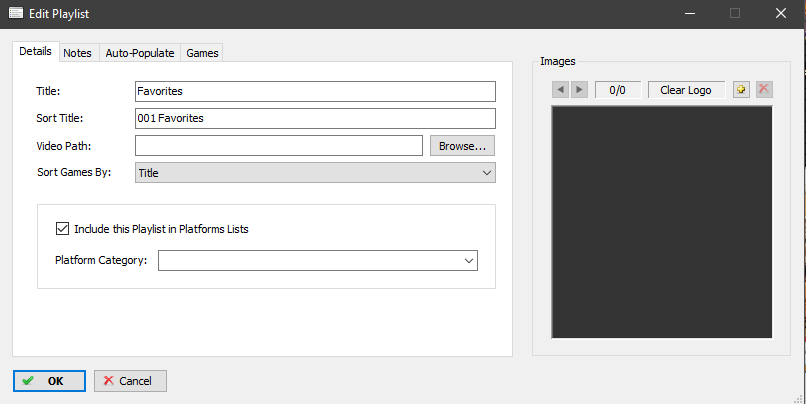This screenshot has height=404, width=806.
Task: Show the next image with the right arrow
Action: click(579, 89)
